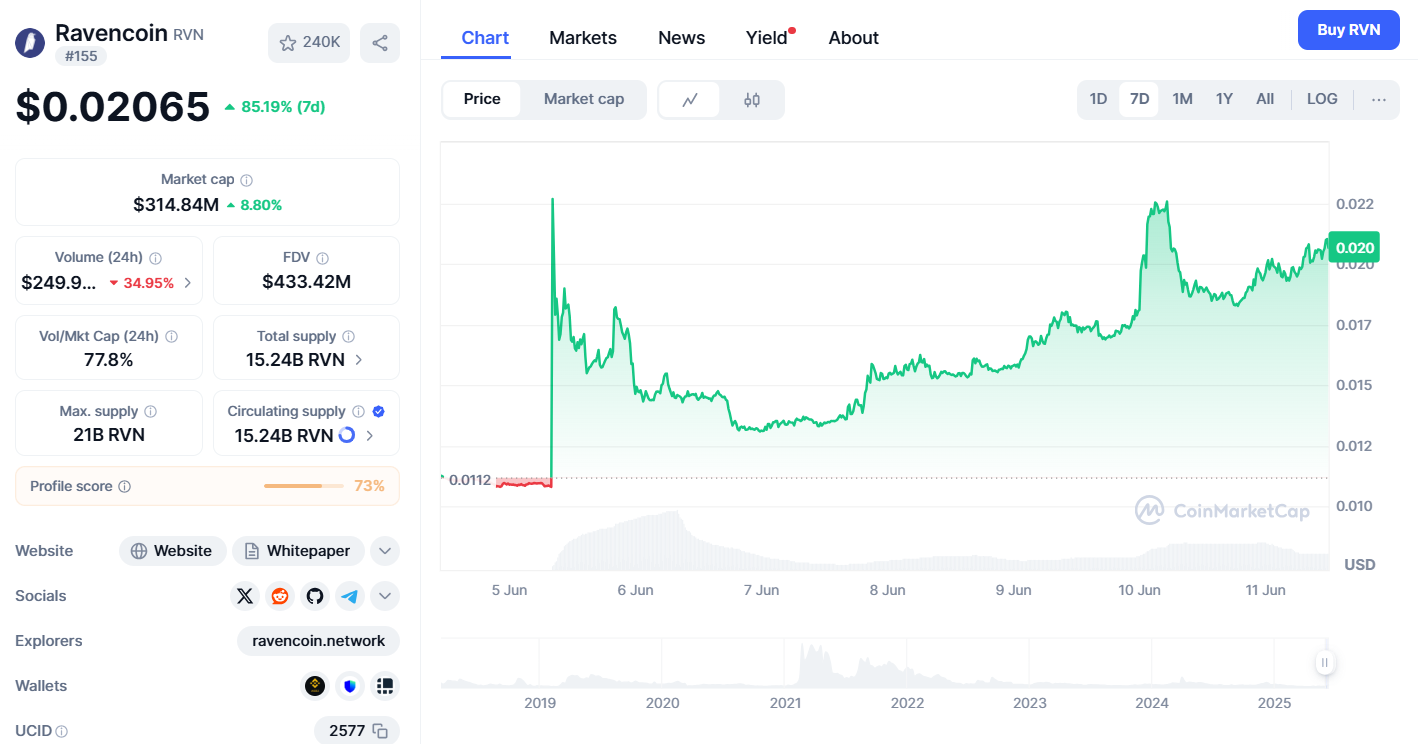Viewport: 1418px width, 744px height.
Task: Switch to the line chart icon
Action: (690, 100)
